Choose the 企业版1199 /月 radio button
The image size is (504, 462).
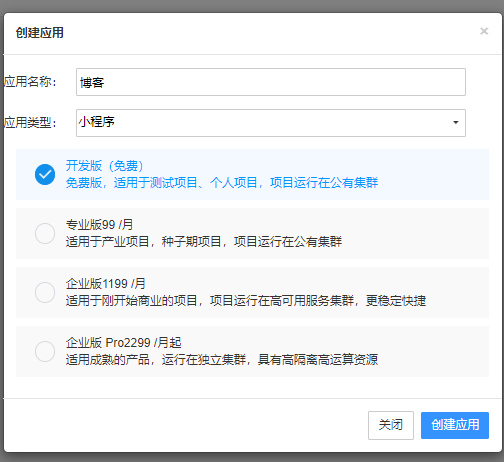tap(45, 292)
